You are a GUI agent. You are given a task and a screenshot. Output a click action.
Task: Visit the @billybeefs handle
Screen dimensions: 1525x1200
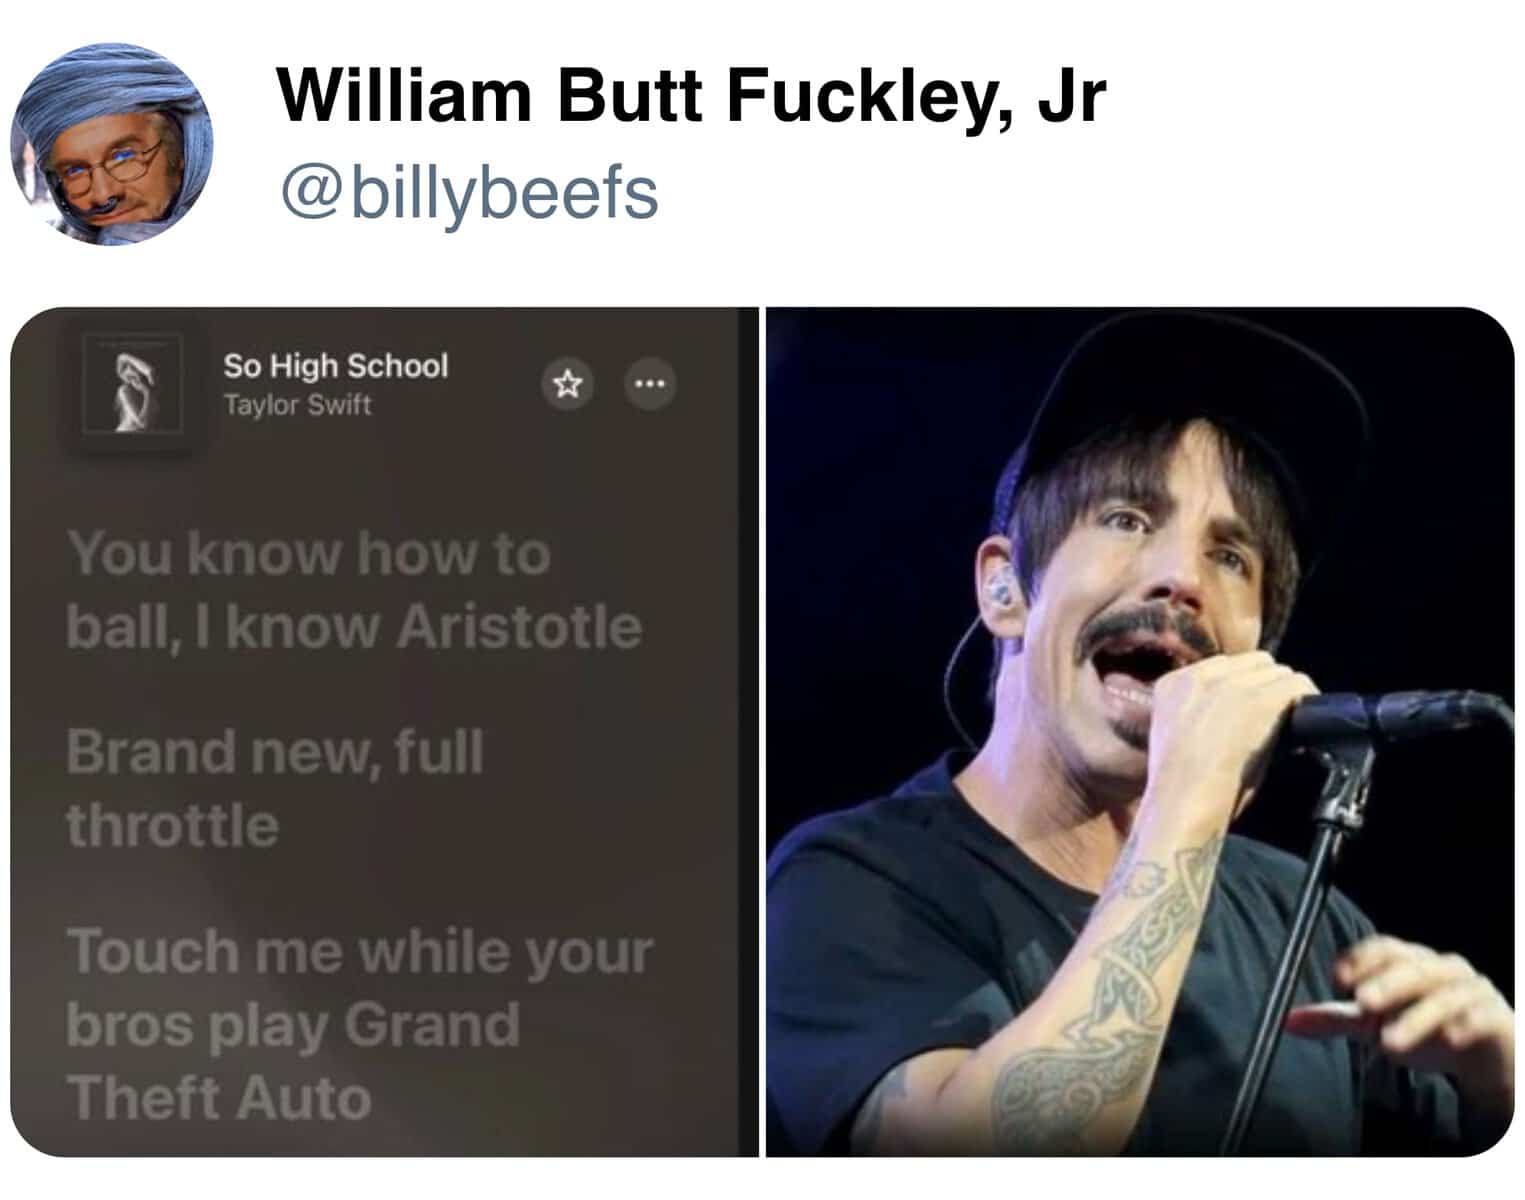tap(470, 192)
